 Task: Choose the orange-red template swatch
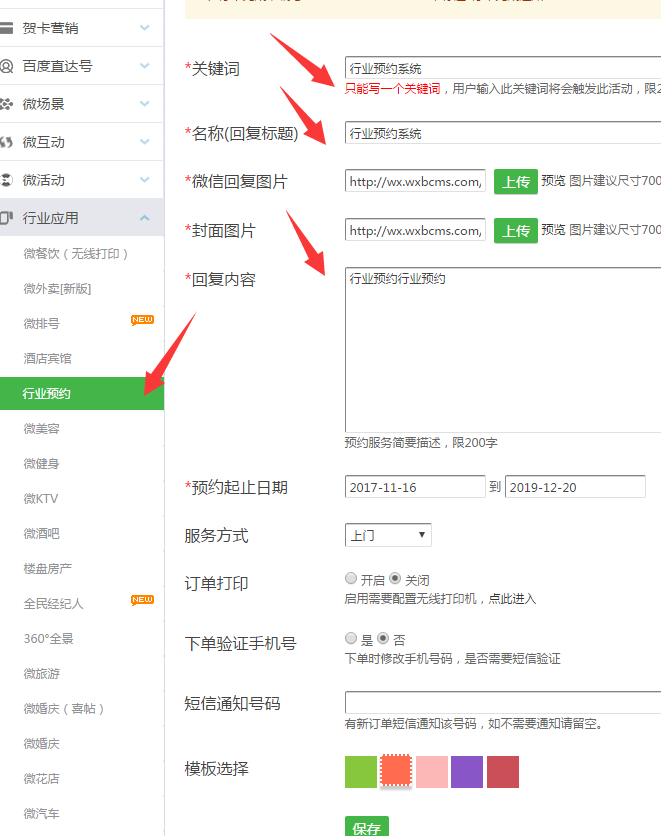tap(396, 770)
